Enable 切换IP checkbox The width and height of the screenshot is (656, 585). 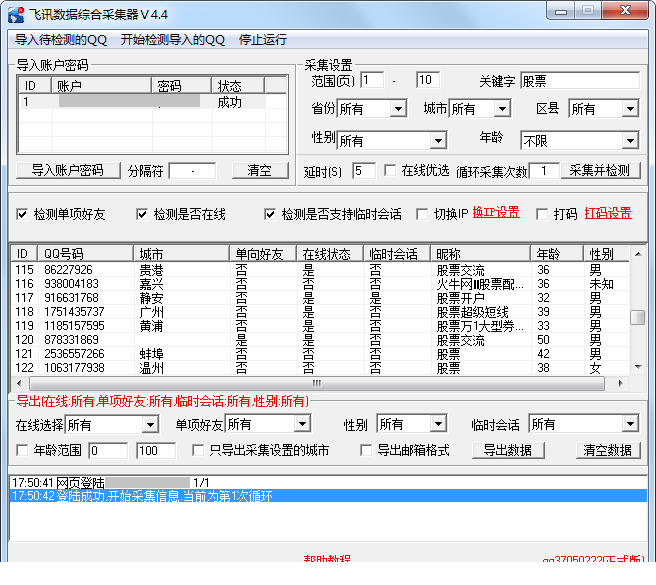click(422, 214)
